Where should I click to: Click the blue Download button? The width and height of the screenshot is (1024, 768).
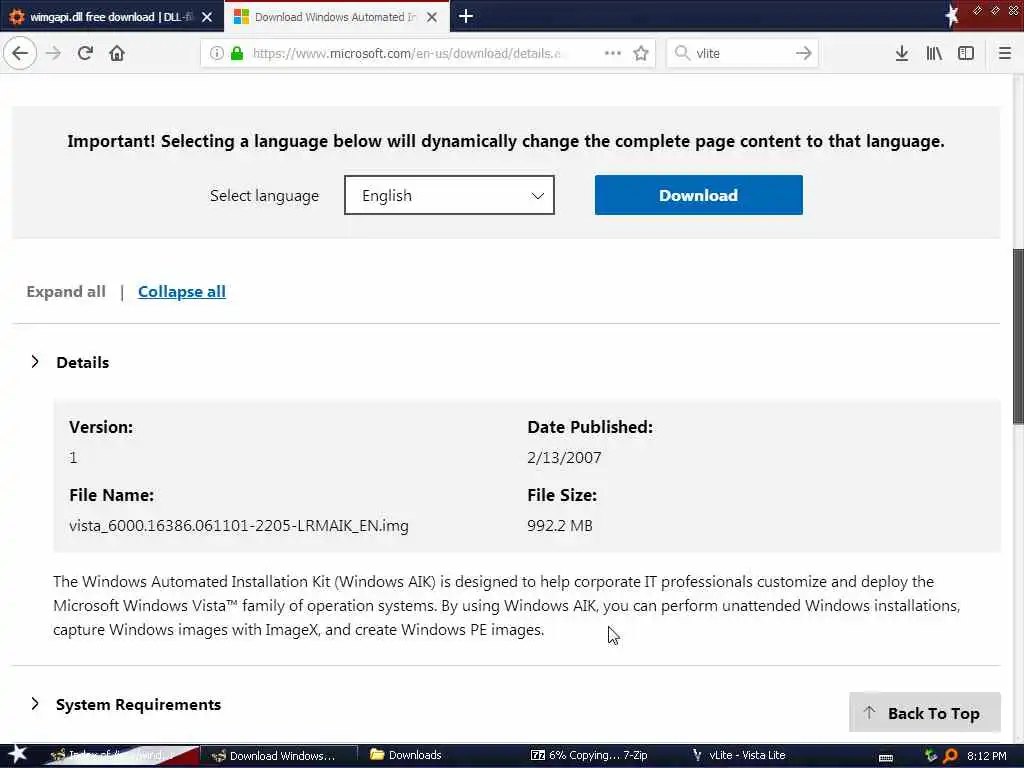click(698, 195)
